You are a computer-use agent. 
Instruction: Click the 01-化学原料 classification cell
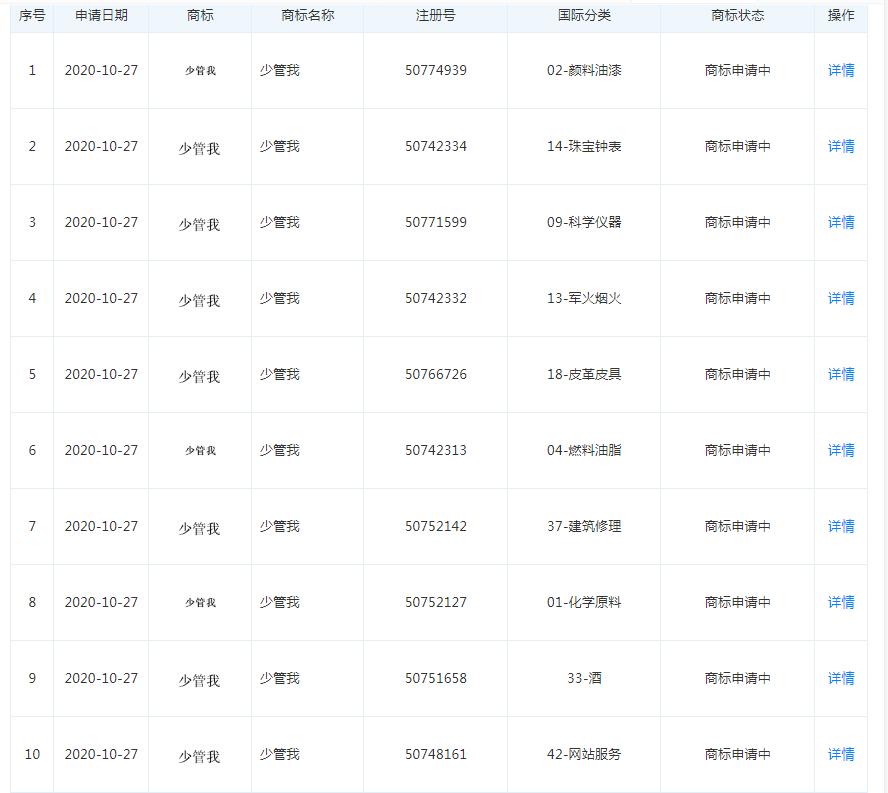click(584, 602)
